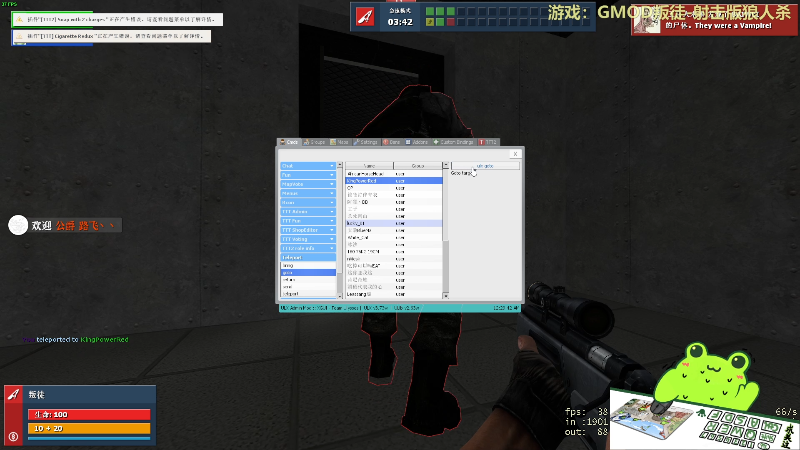Select the send command
Screen dimensions: 800x450
[308, 287]
